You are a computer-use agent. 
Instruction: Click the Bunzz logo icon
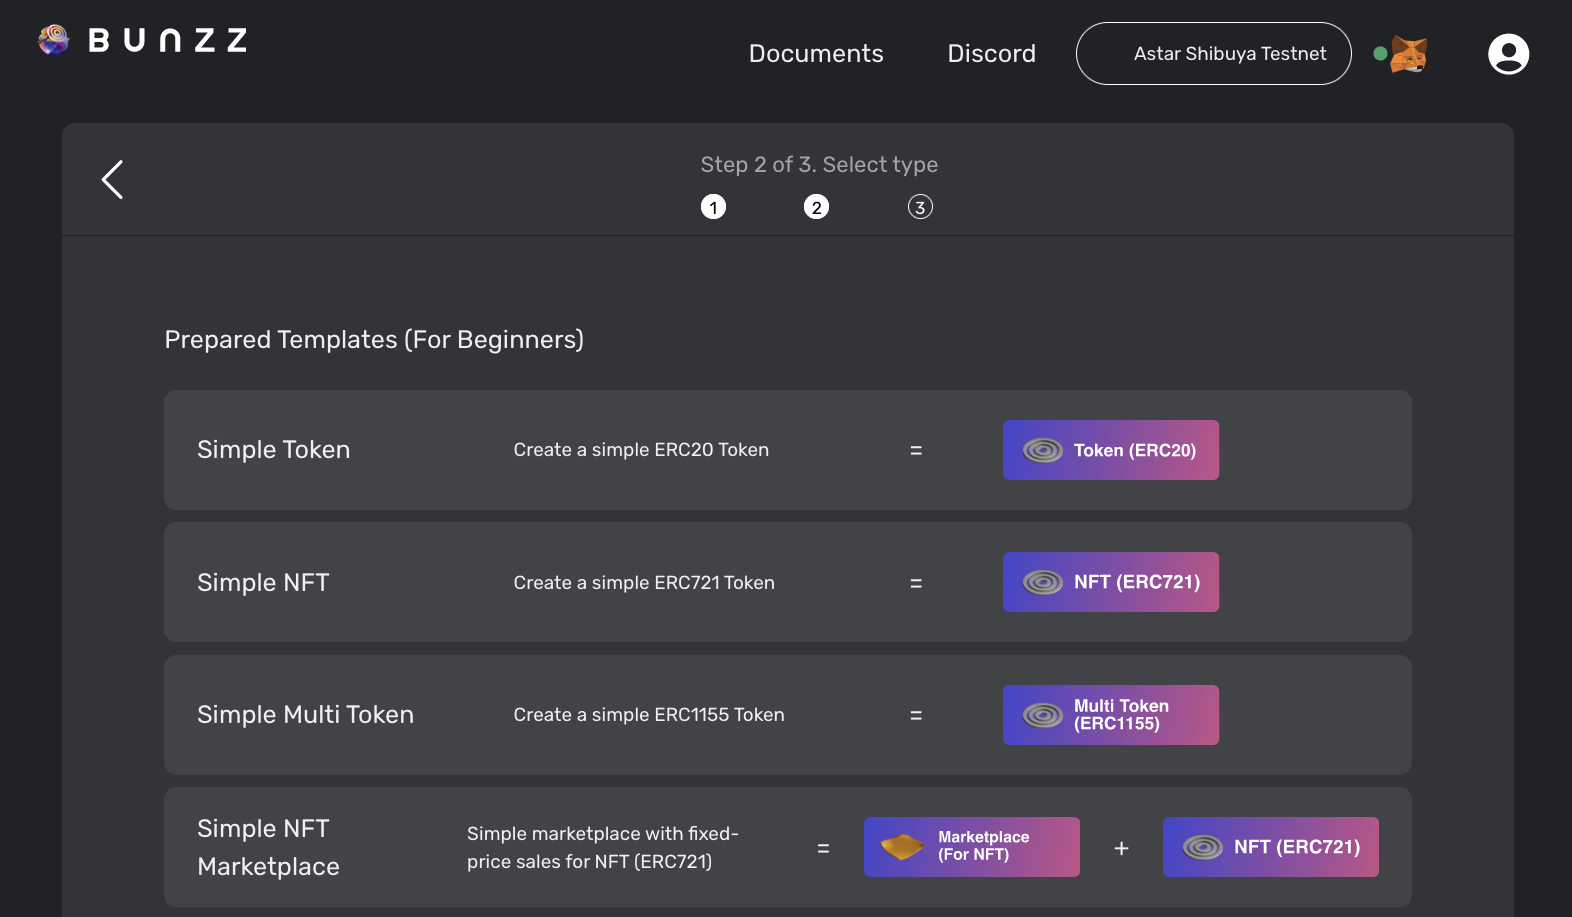coord(54,40)
